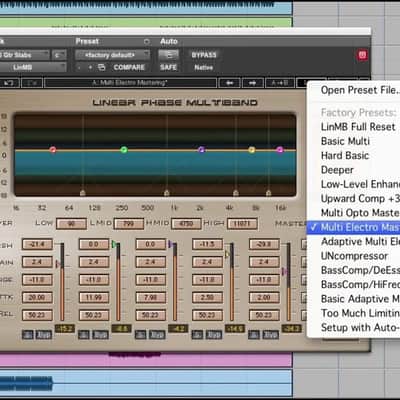Bypass the second band

[100, 334]
